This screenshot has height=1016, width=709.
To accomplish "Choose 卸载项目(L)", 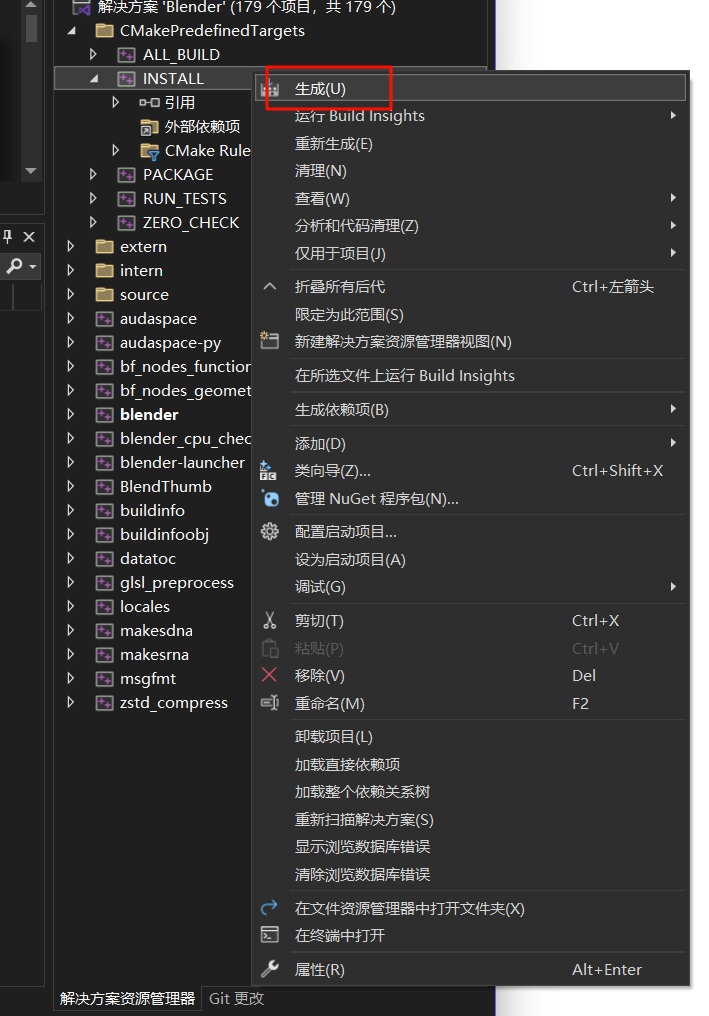I will click(471, 737).
